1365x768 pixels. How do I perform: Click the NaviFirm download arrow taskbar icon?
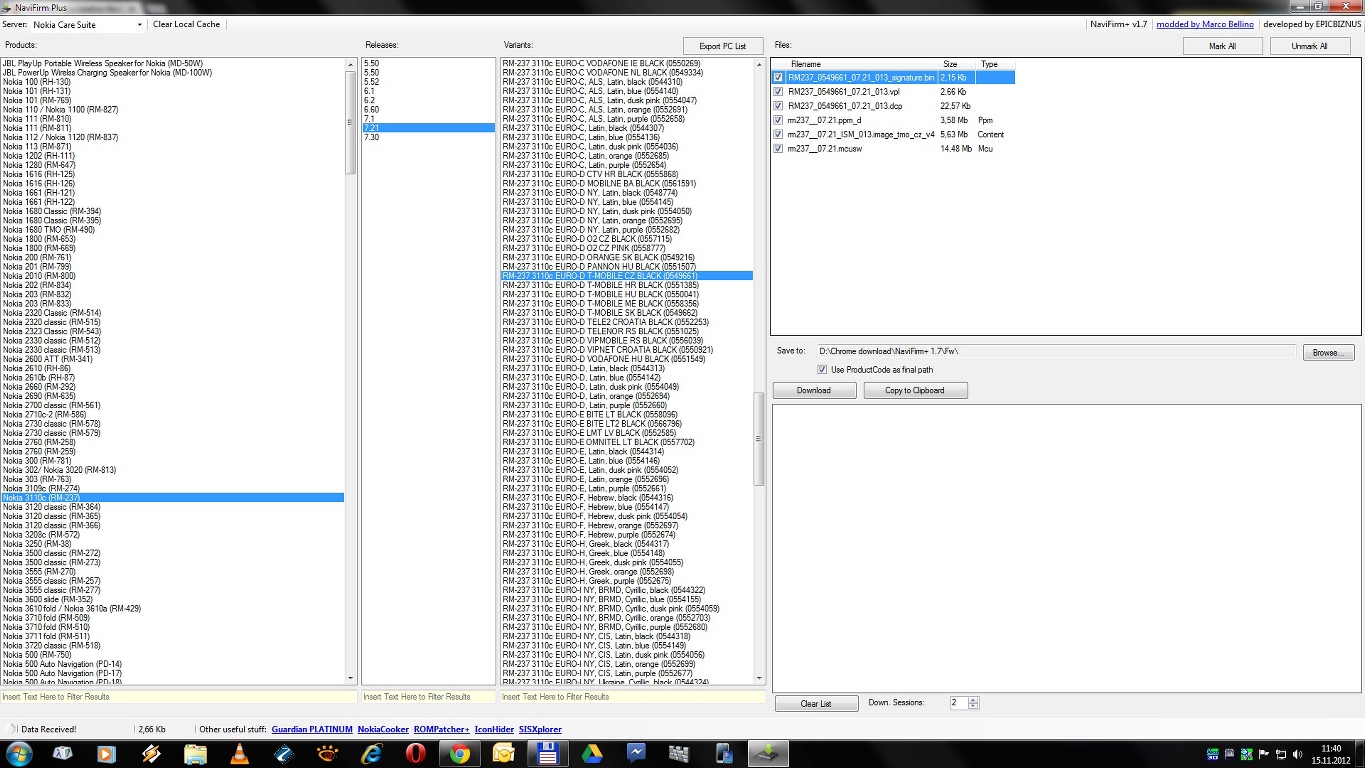[768, 754]
